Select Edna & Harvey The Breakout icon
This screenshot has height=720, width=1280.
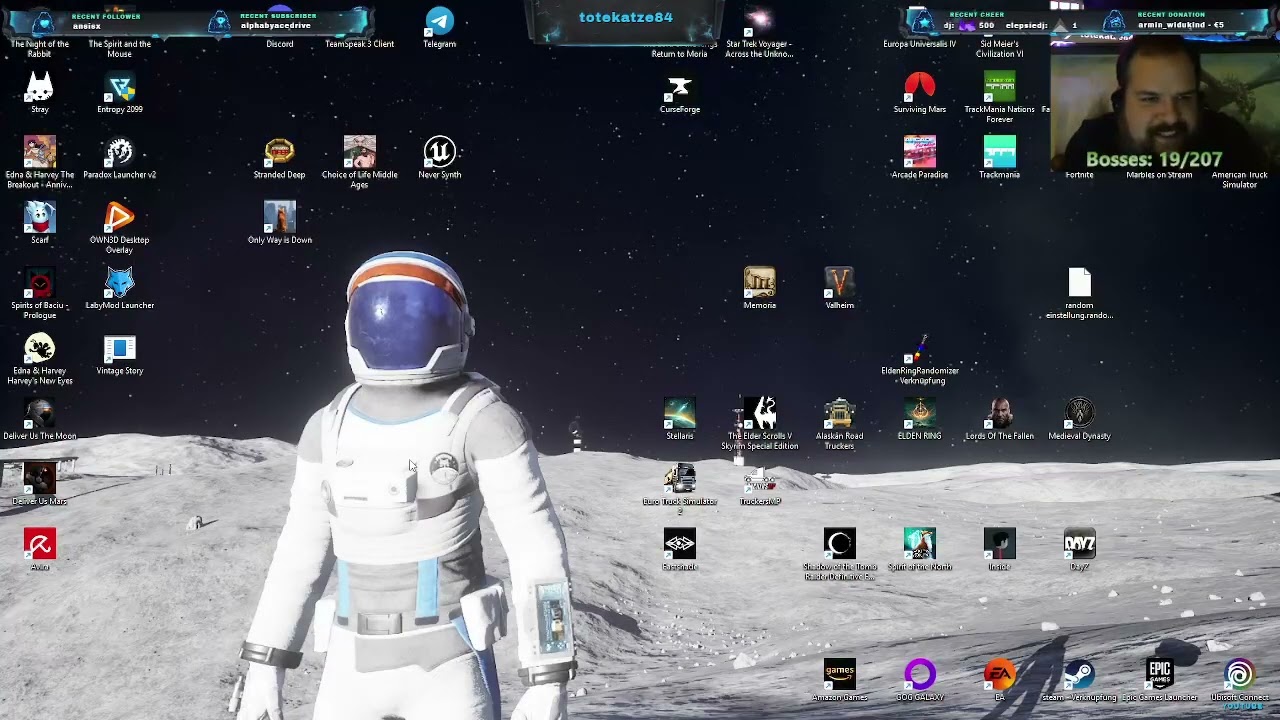click(40, 152)
